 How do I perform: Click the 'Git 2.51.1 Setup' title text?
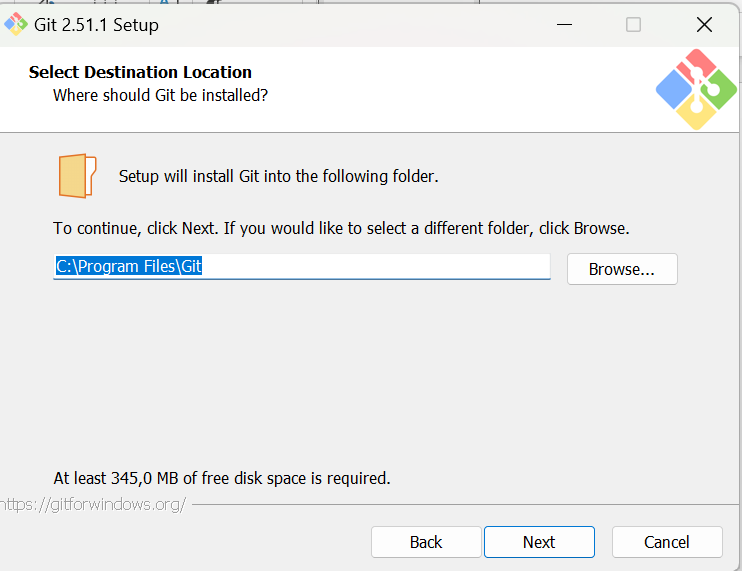97,25
